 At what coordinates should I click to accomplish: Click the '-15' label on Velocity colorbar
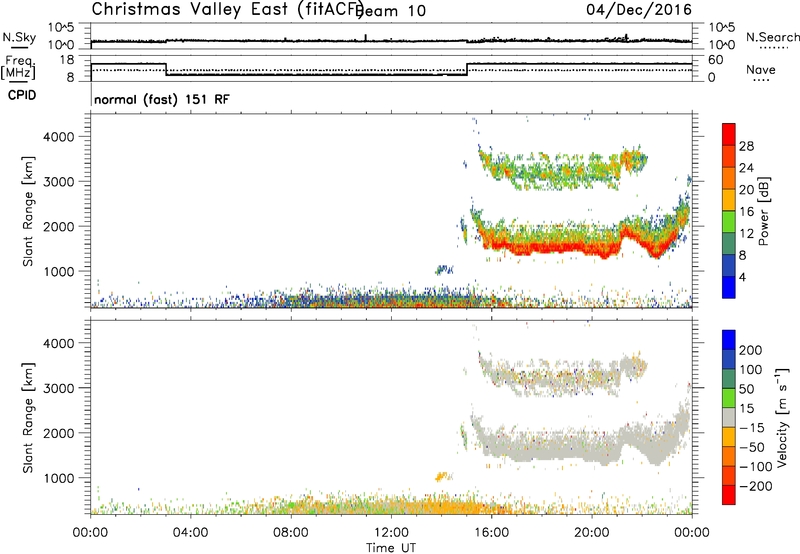pyautogui.click(x=752, y=428)
